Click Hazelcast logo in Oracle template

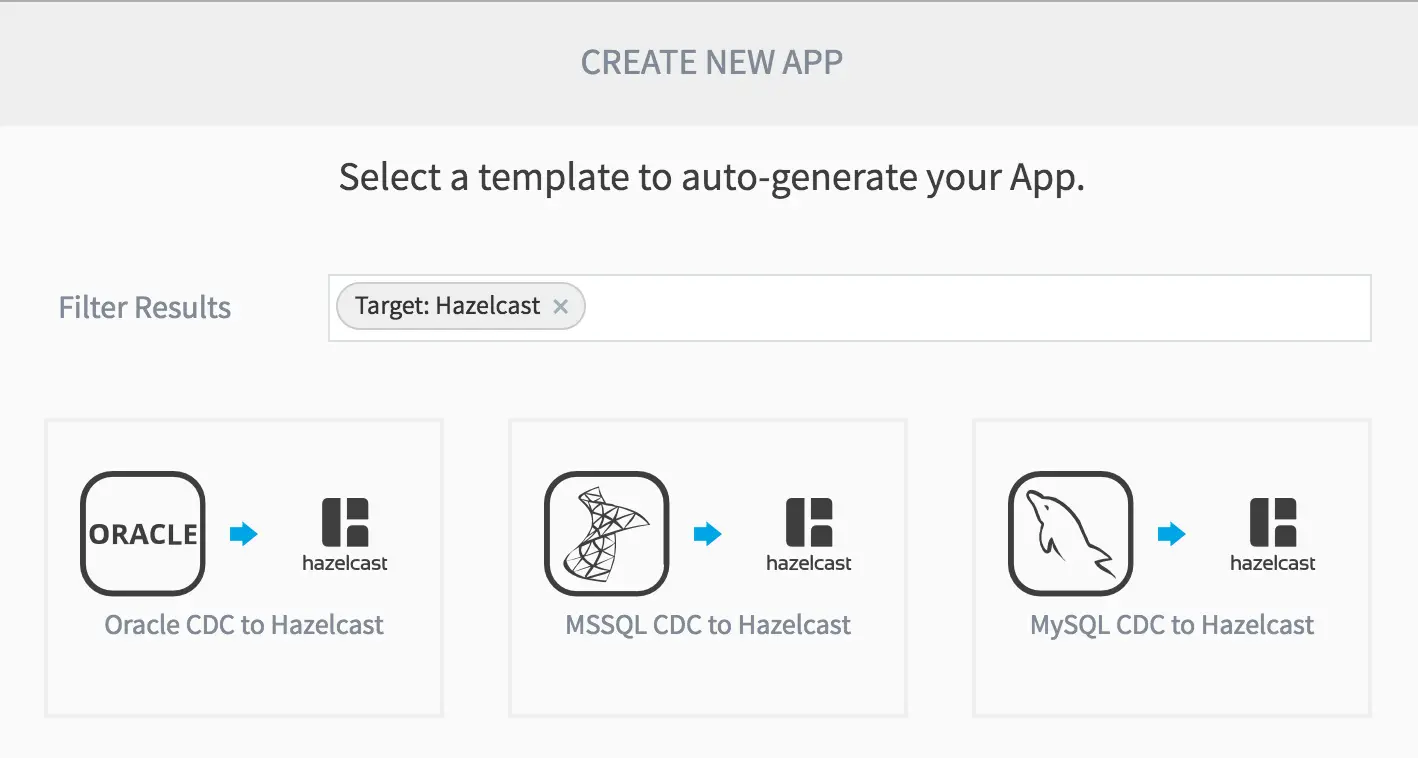tap(345, 534)
